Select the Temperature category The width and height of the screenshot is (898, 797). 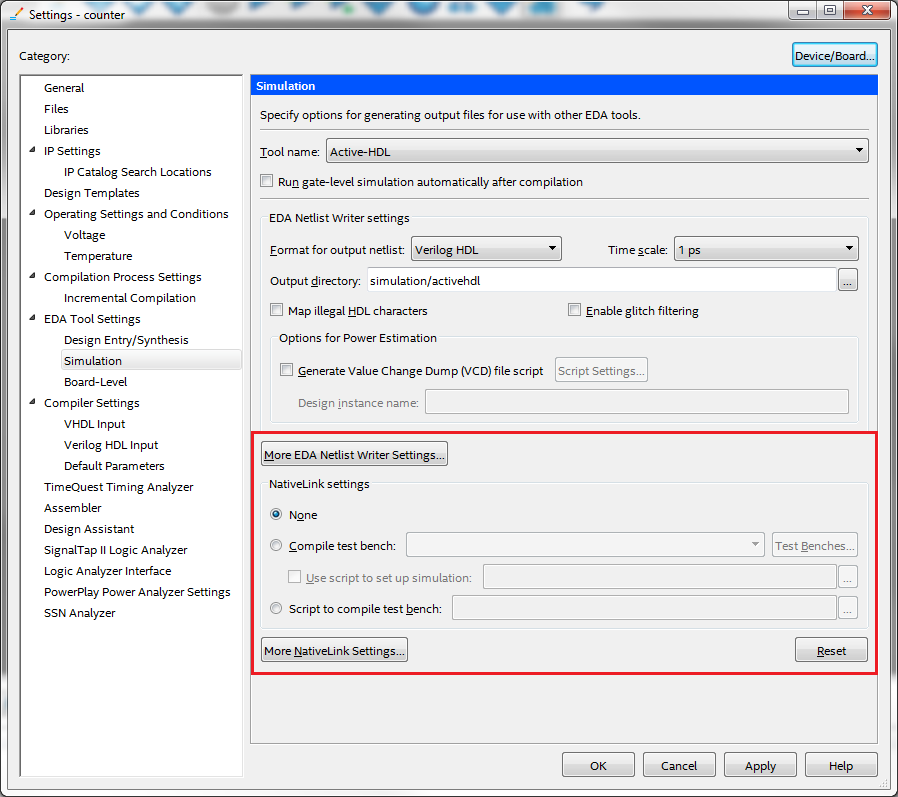[x=98, y=256]
